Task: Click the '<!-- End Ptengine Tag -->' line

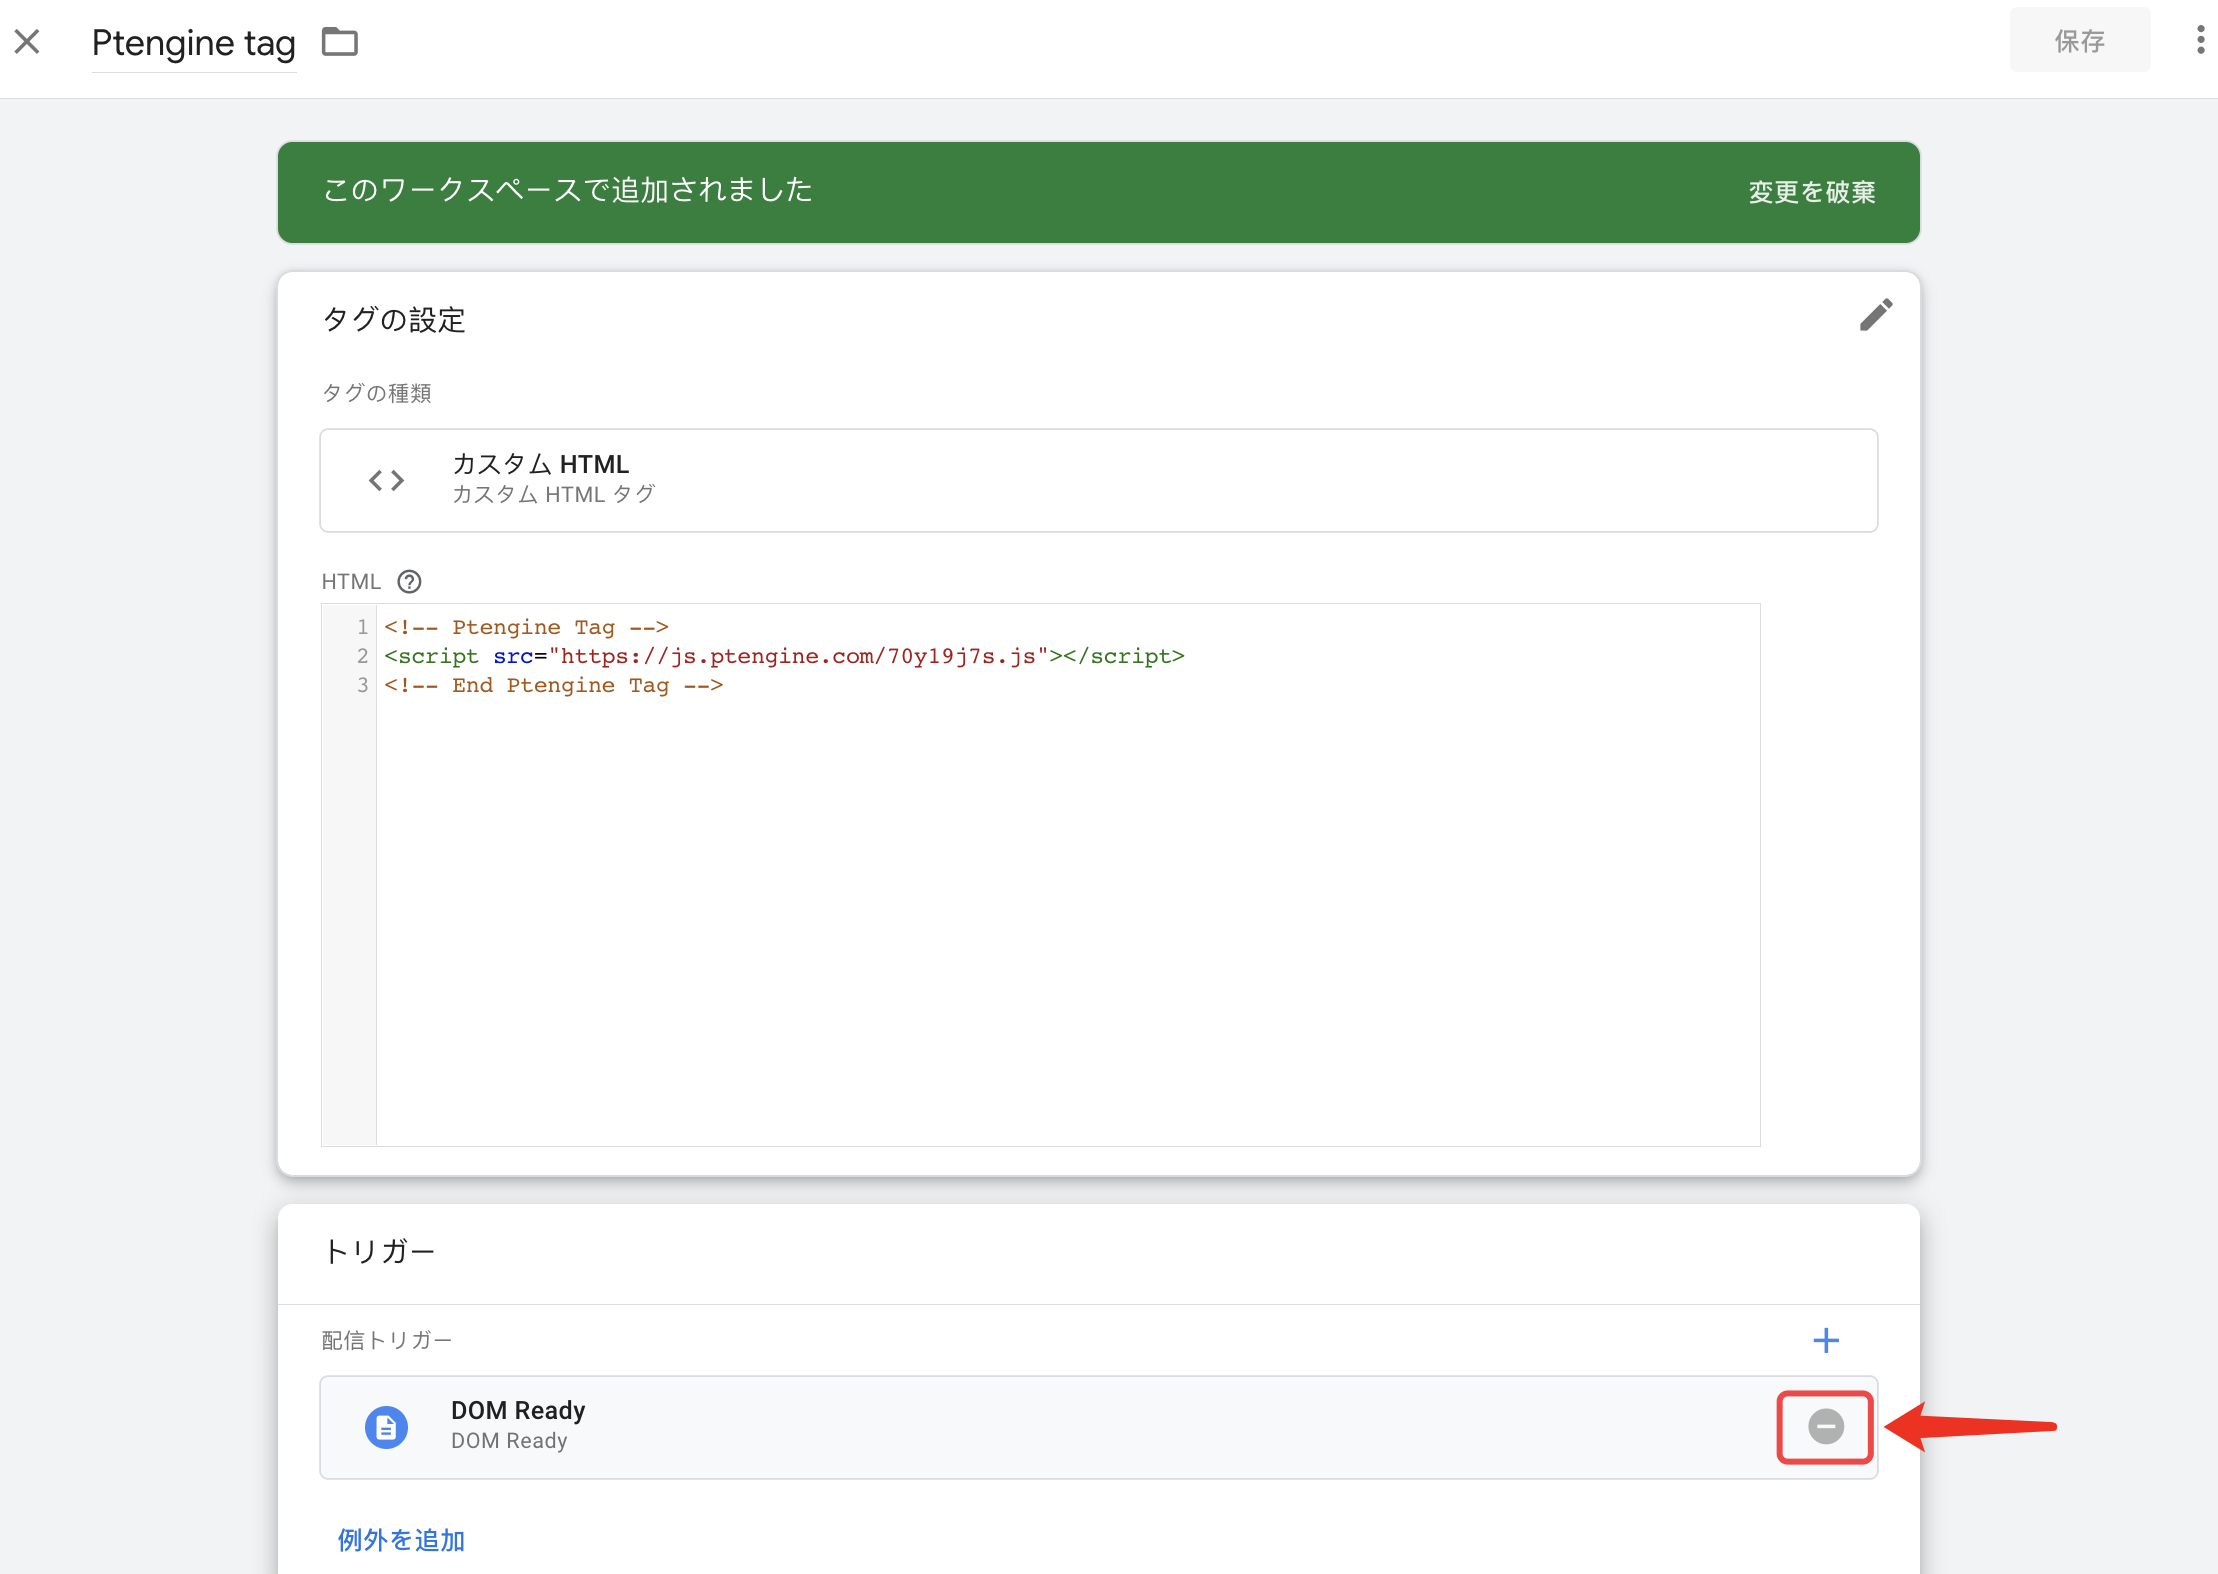Action: [553, 685]
